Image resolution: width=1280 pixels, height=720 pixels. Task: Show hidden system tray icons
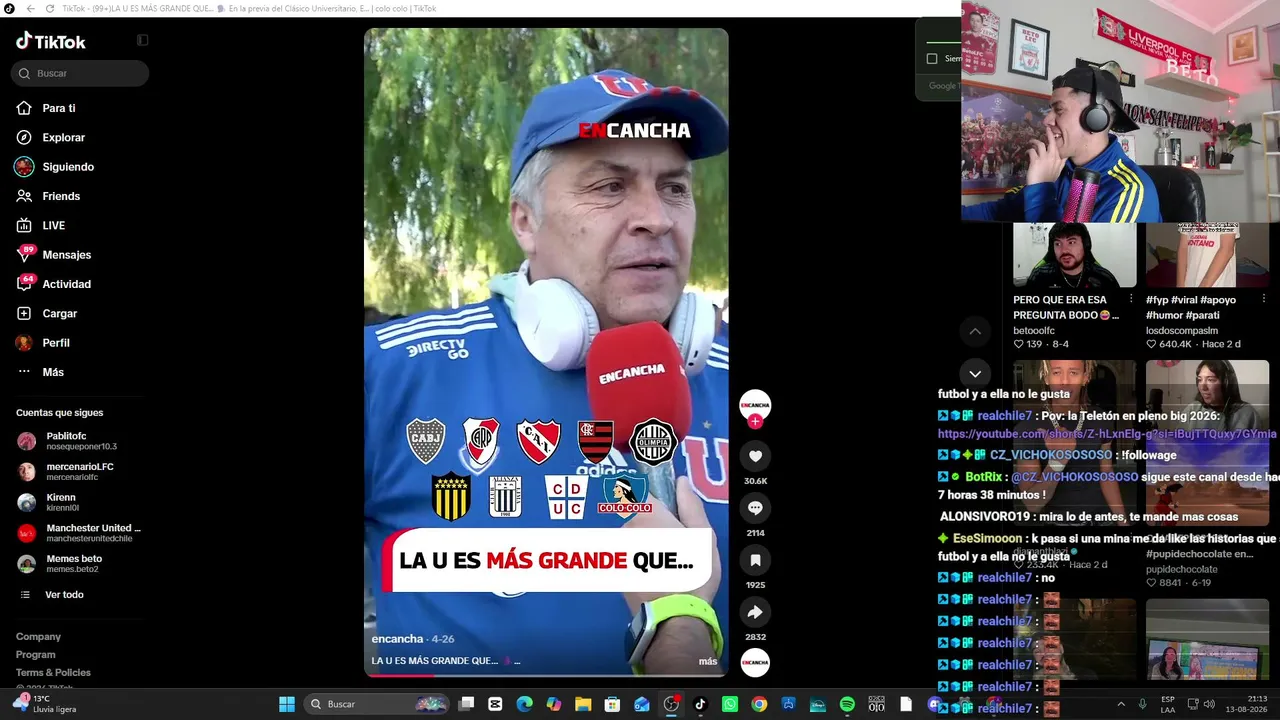pyautogui.click(x=1121, y=704)
